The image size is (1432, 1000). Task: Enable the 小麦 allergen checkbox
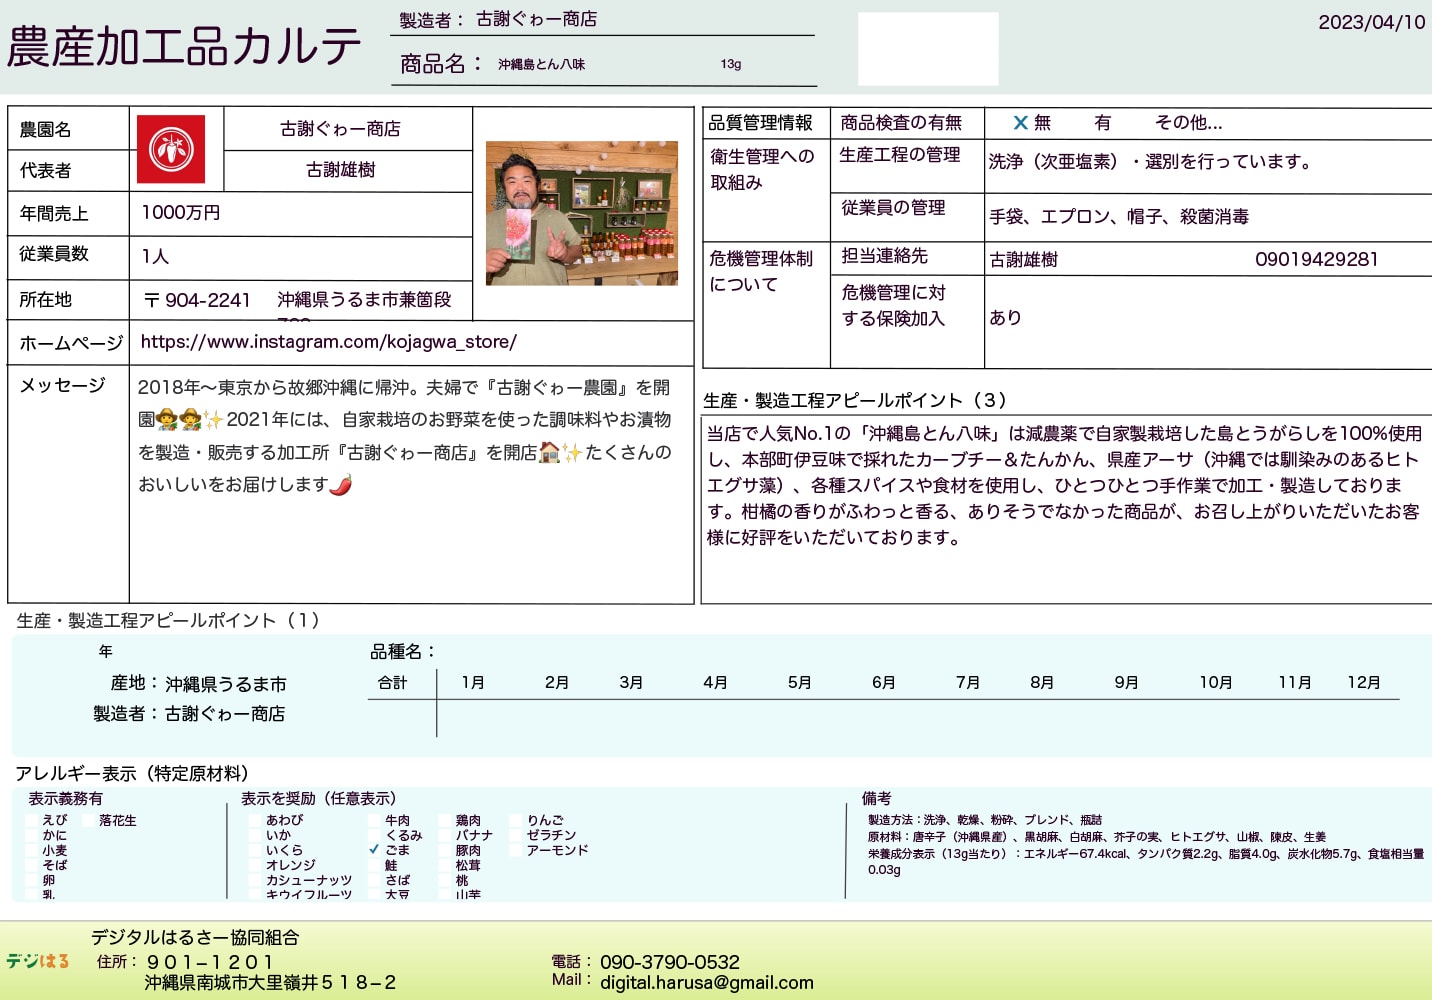[x=32, y=850]
